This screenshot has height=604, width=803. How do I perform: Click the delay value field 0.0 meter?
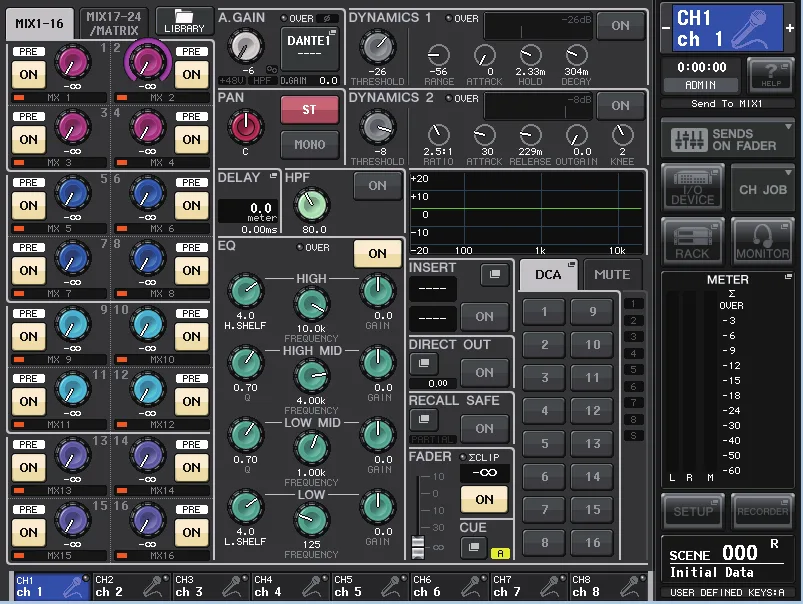tap(248, 212)
